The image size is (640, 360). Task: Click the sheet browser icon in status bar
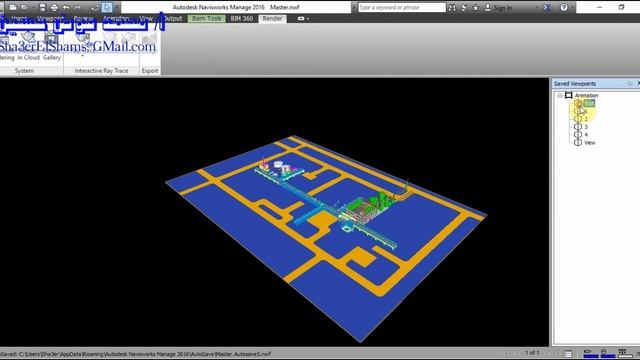[x=568, y=353]
